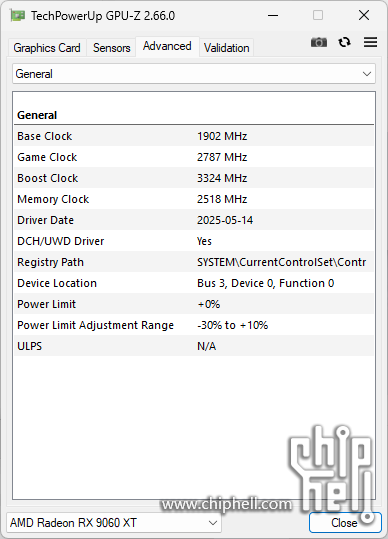Close the window with the X button
This screenshot has height=539, width=388.
pos(364,15)
